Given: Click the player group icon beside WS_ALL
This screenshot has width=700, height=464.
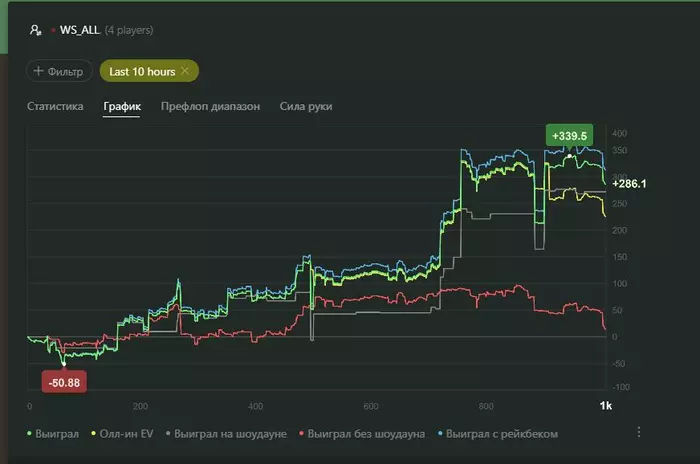Looking at the screenshot, I should point(36,30).
